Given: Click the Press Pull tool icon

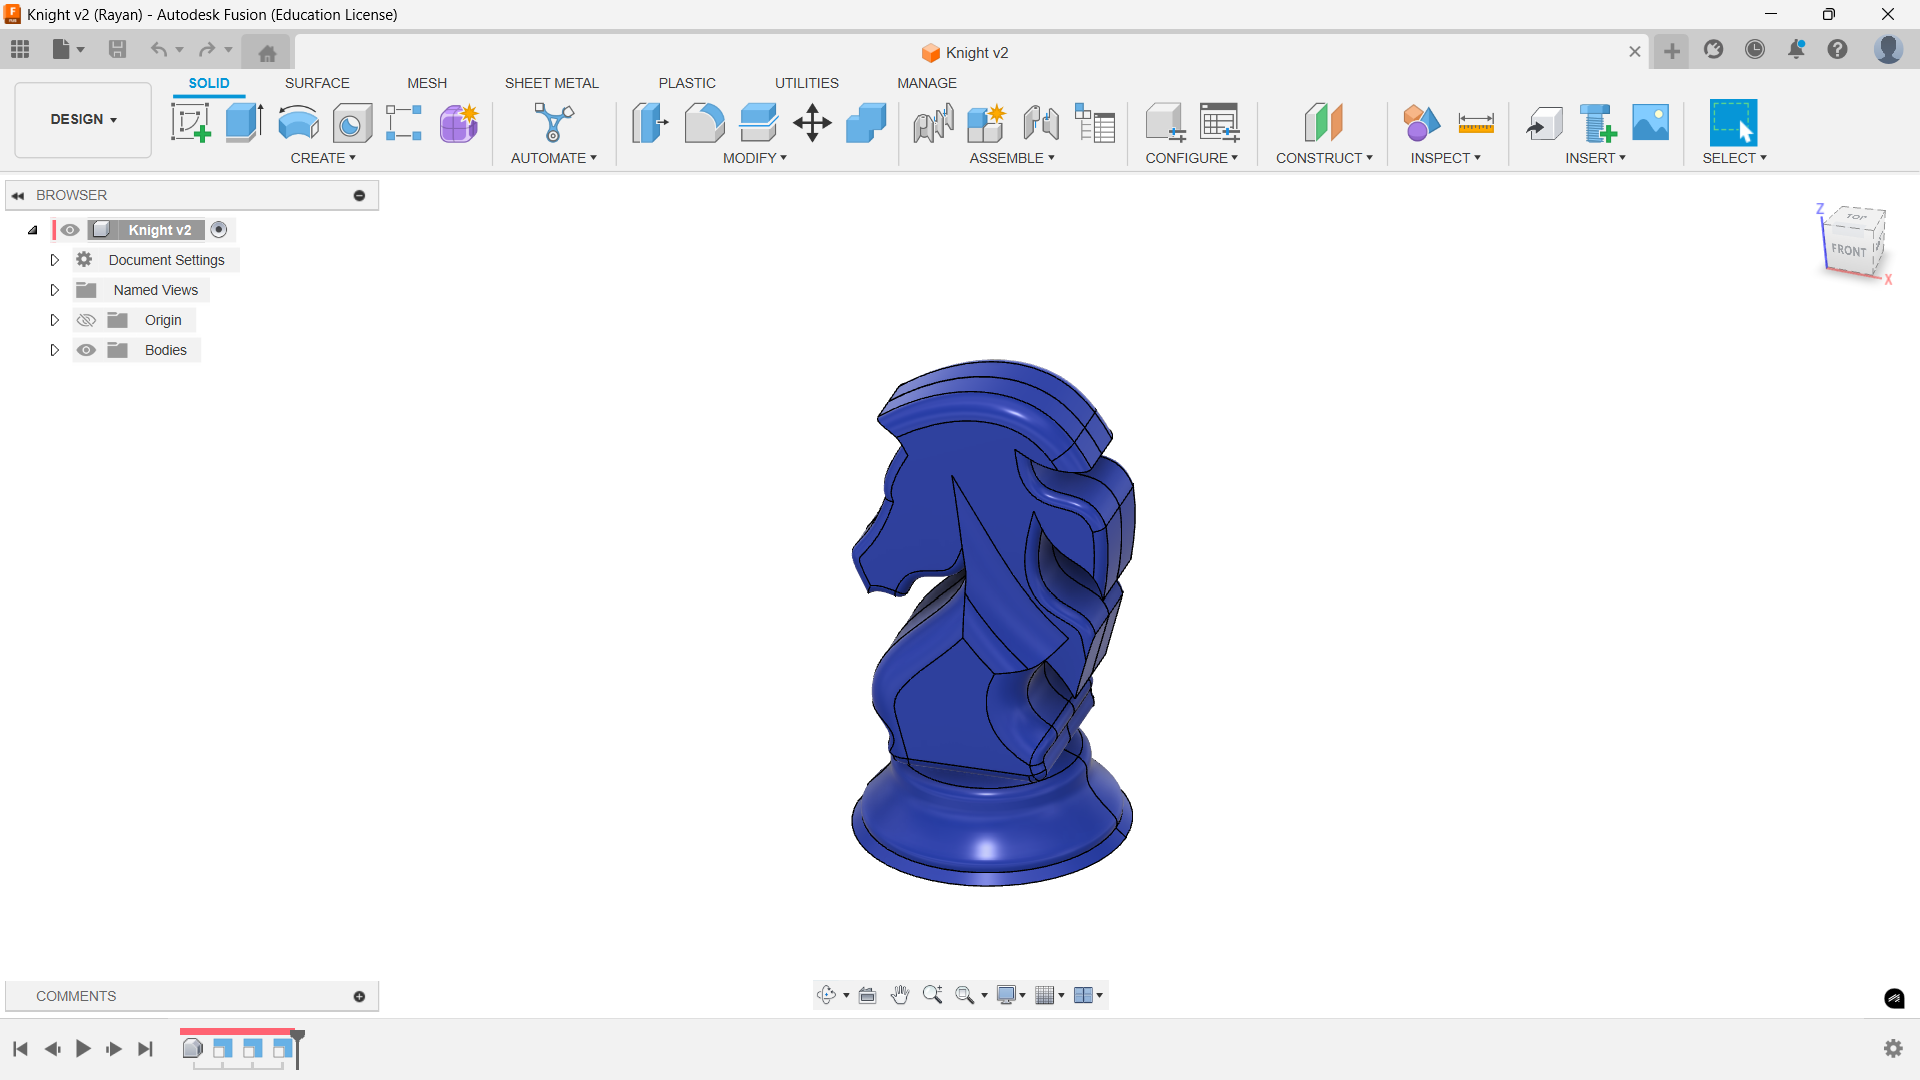Looking at the screenshot, I should [x=650, y=123].
